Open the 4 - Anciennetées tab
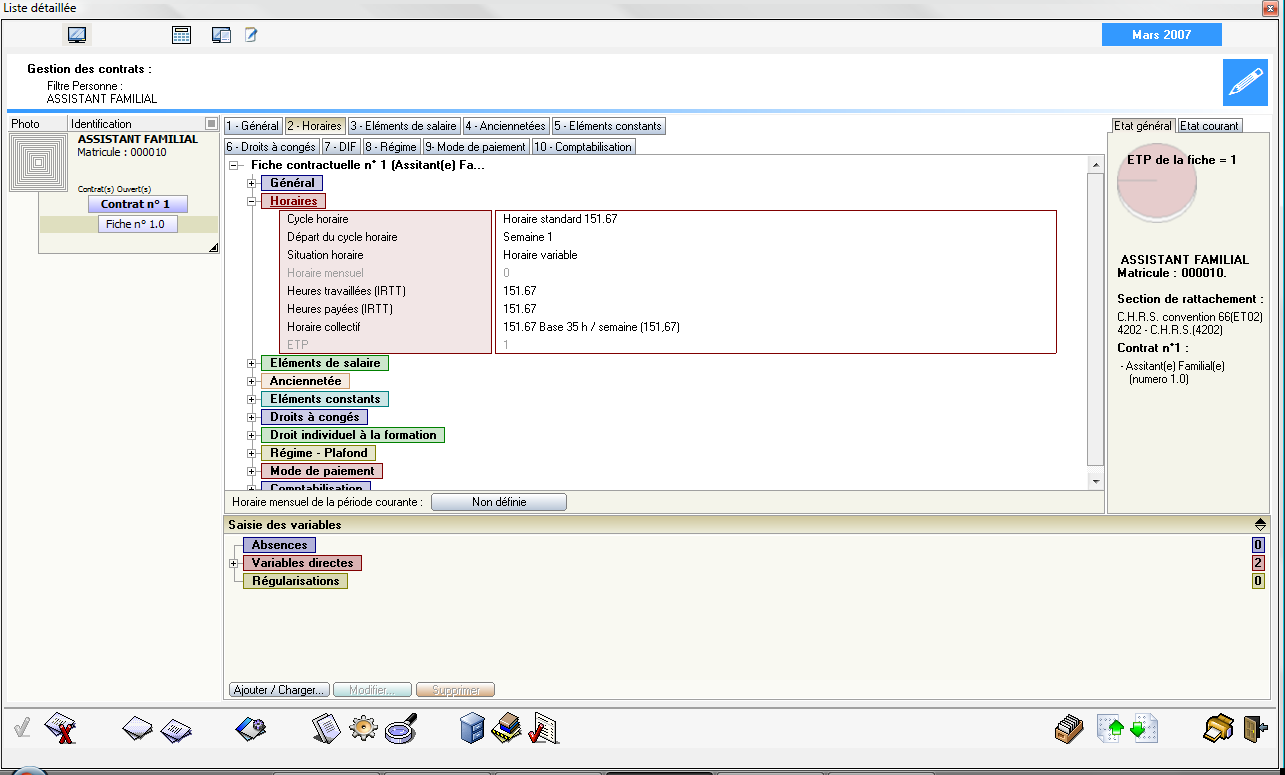The width and height of the screenshot is (1285, 775). pyautogui.click(x=506, y=126)
